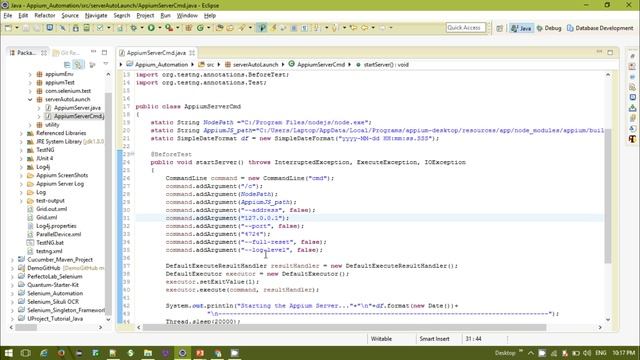The width and height of the screenshot is (640, 360).
Task: Collapse the @BeforeTest method folding marker
Action: pyautogui.click(x=132, y=154)
